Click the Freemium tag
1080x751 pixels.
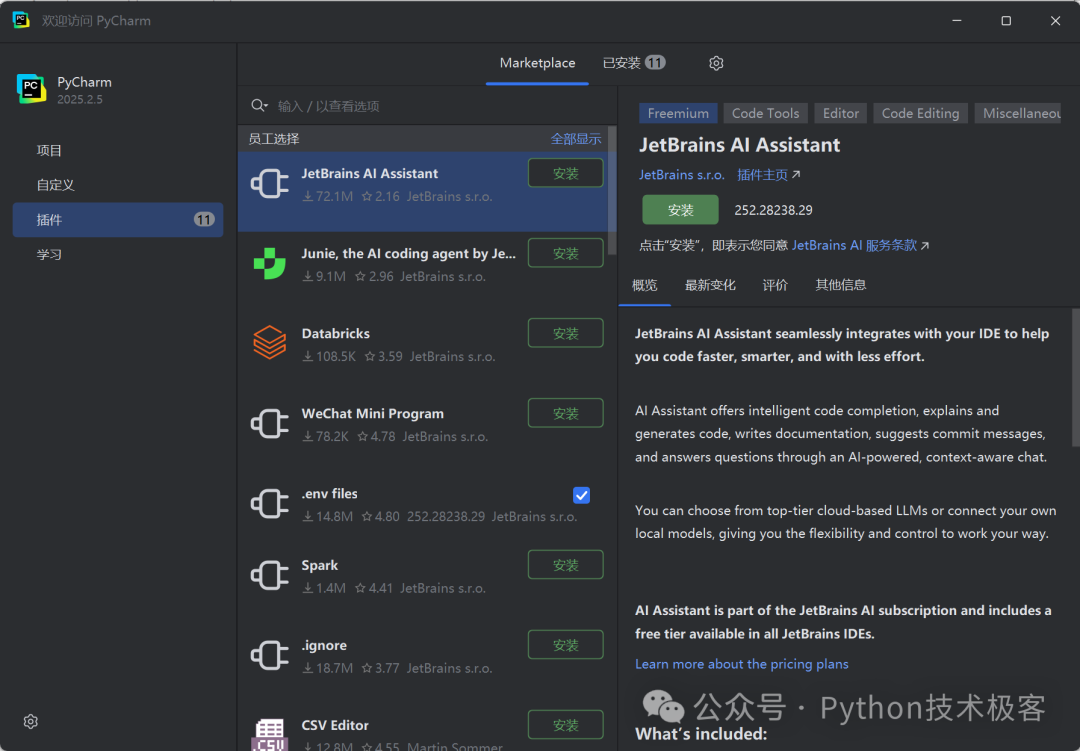(678, 113)
